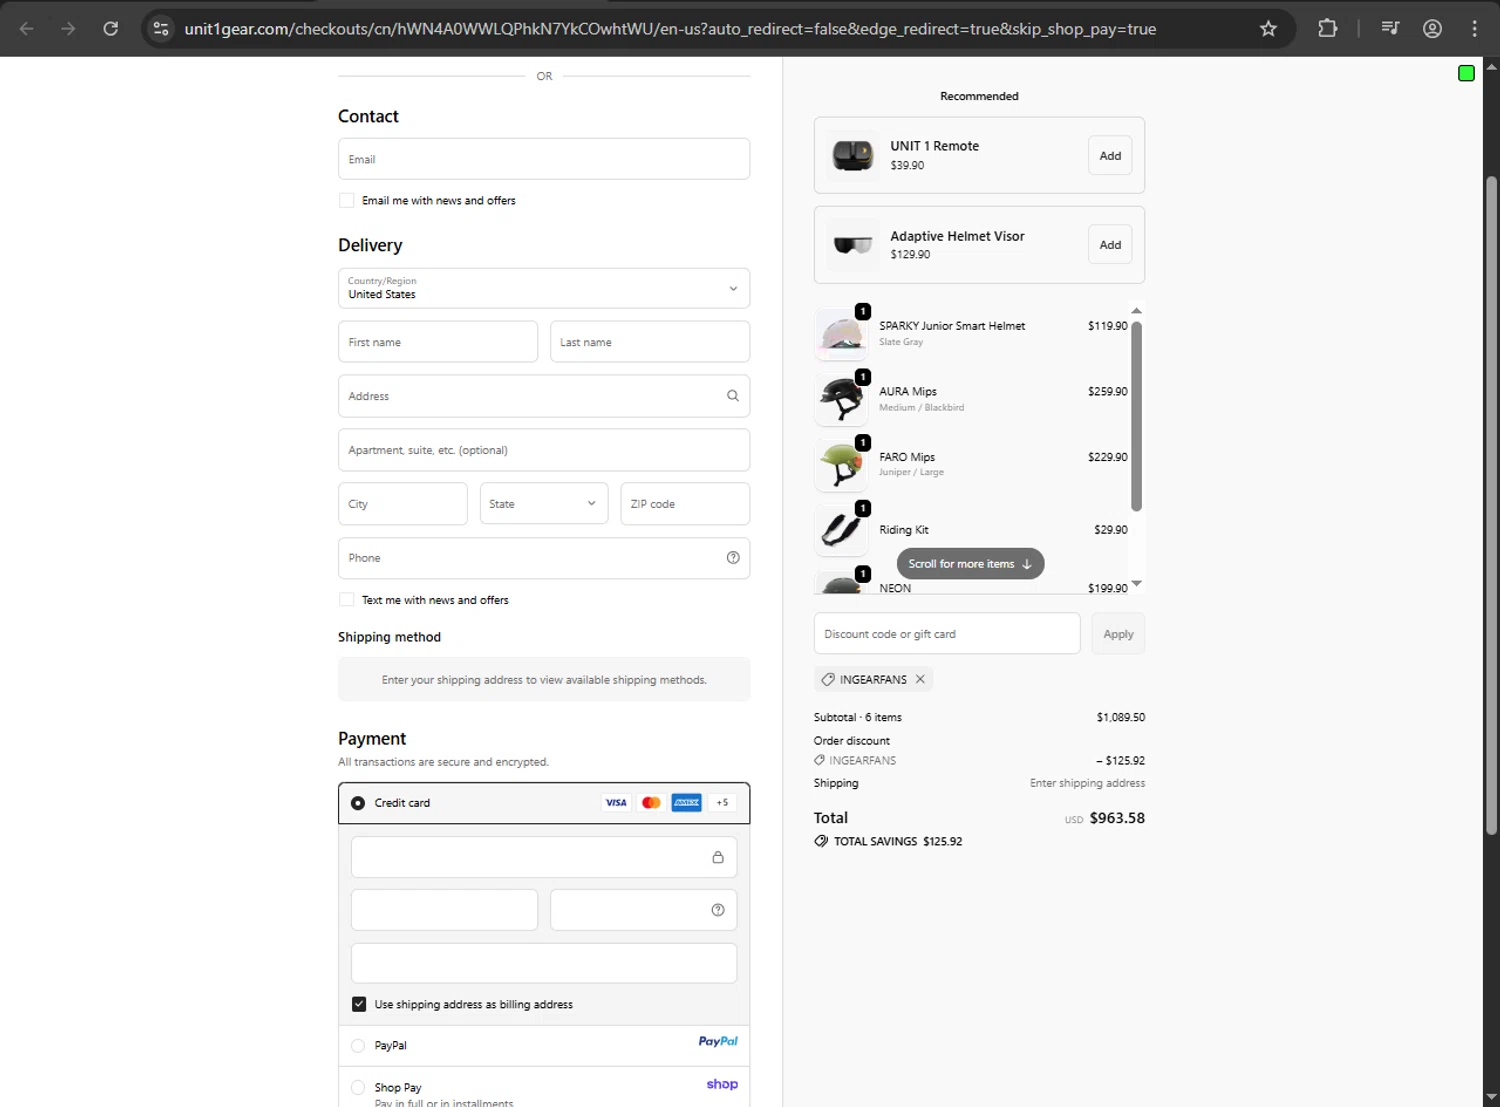
Task: Open Country/Region dropdown
Action: 544,288
